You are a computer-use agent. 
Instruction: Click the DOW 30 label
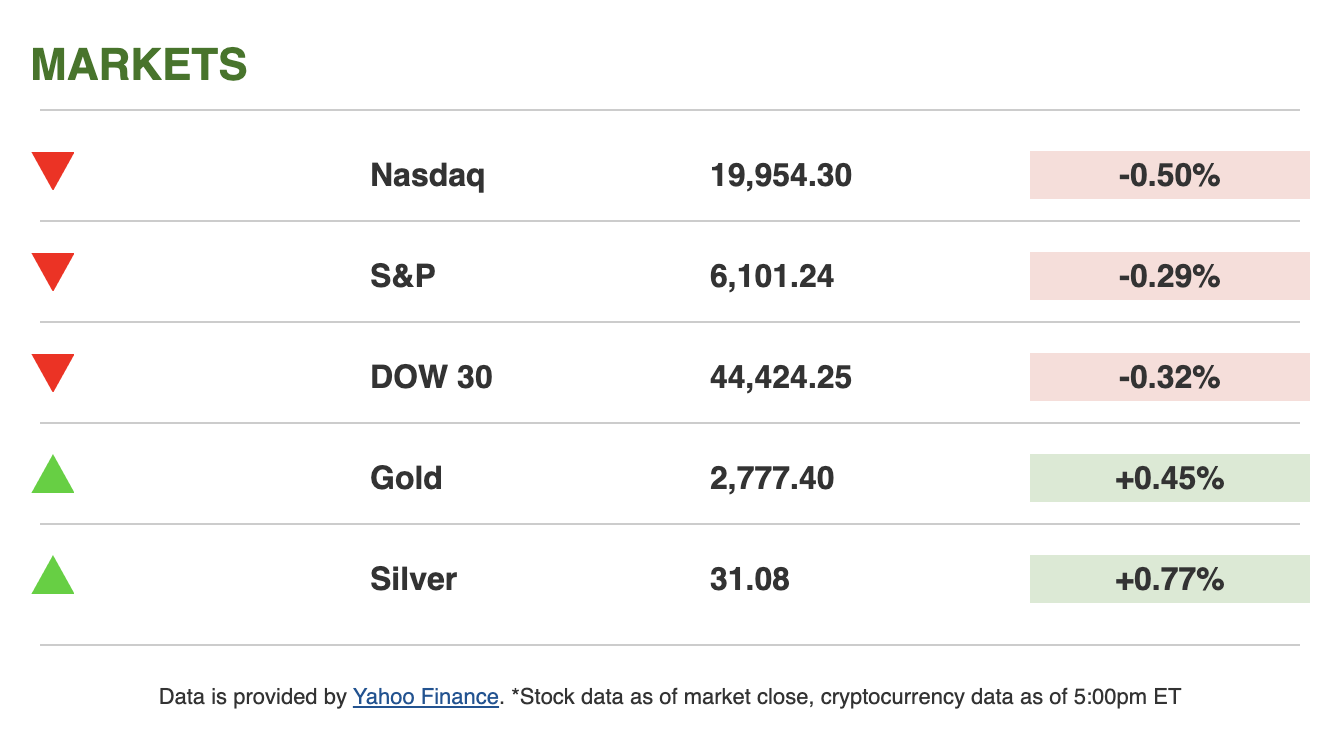pyautogui.click(x=431, y=377)
